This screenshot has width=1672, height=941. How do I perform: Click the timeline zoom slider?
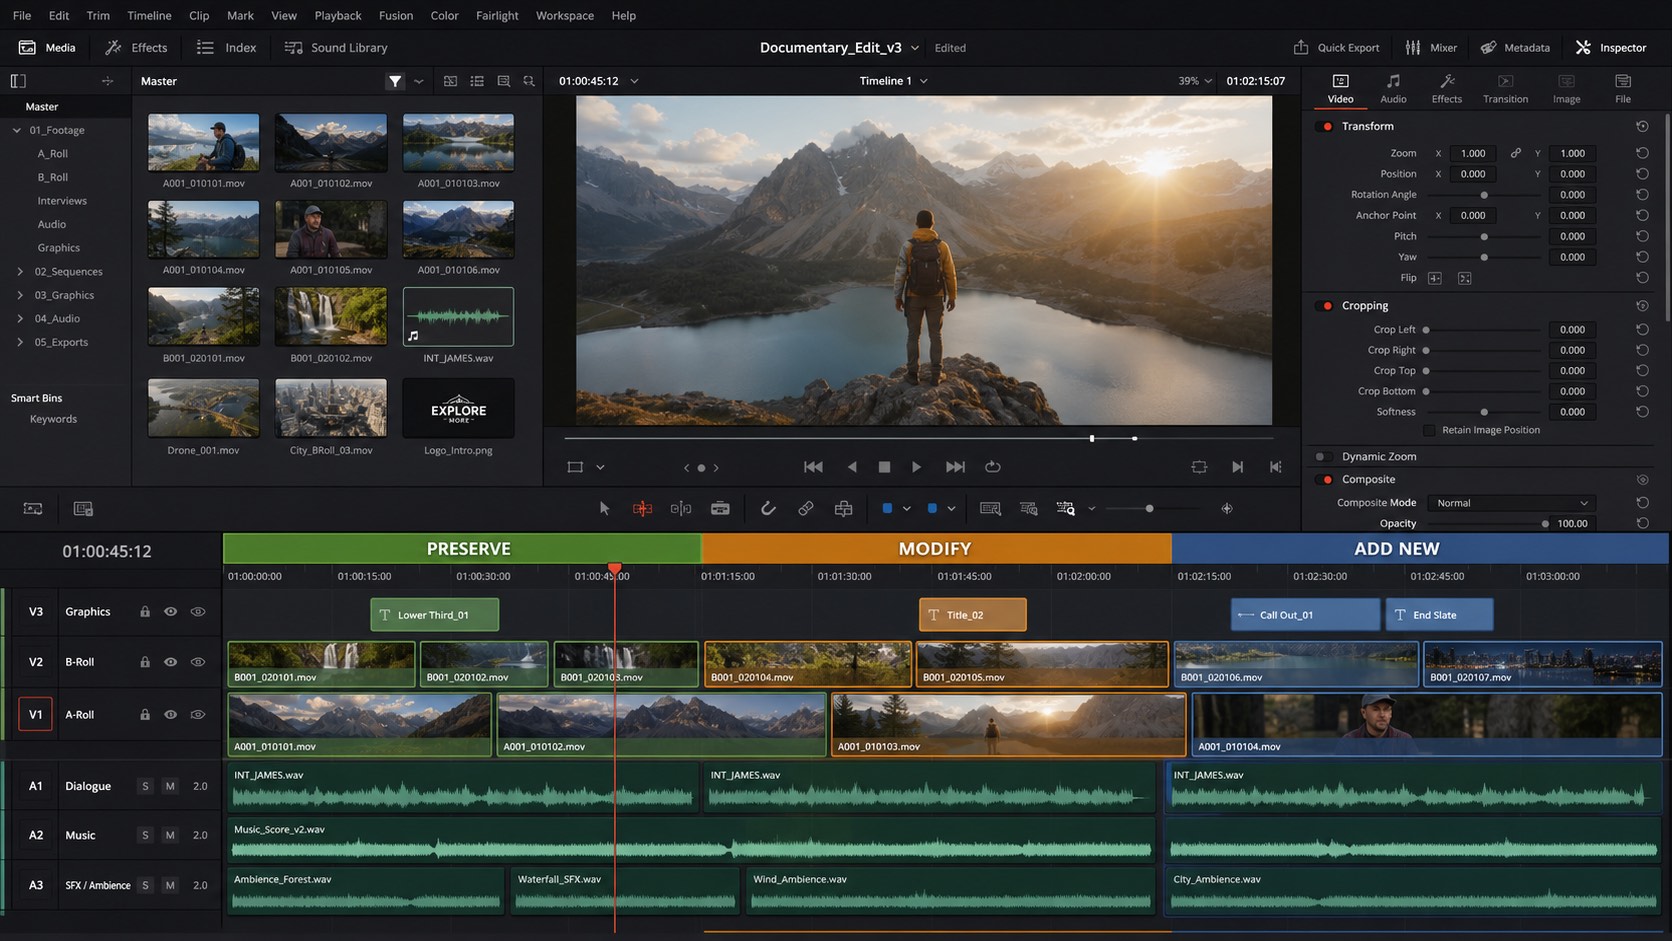(x=1149, y=509)
